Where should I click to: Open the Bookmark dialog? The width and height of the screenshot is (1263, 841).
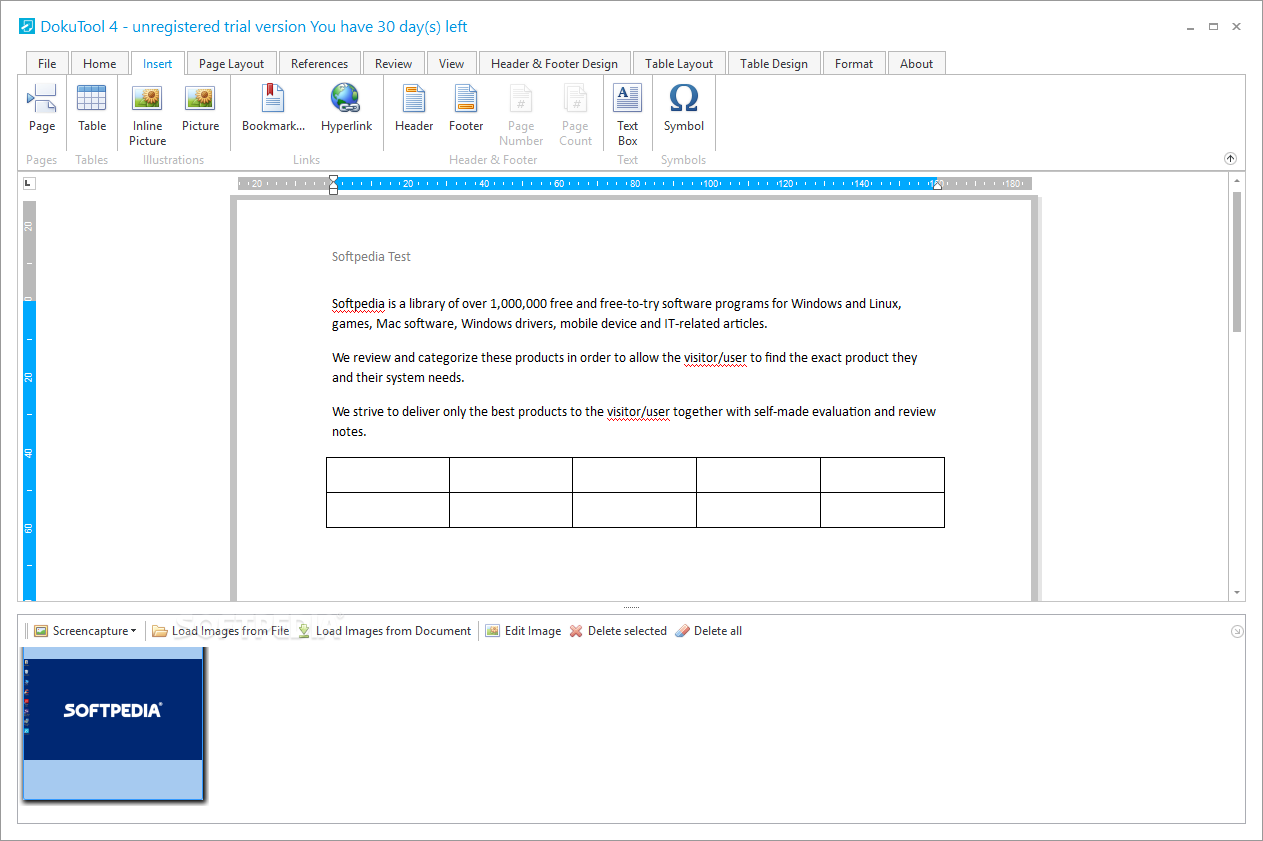point(273,108)
